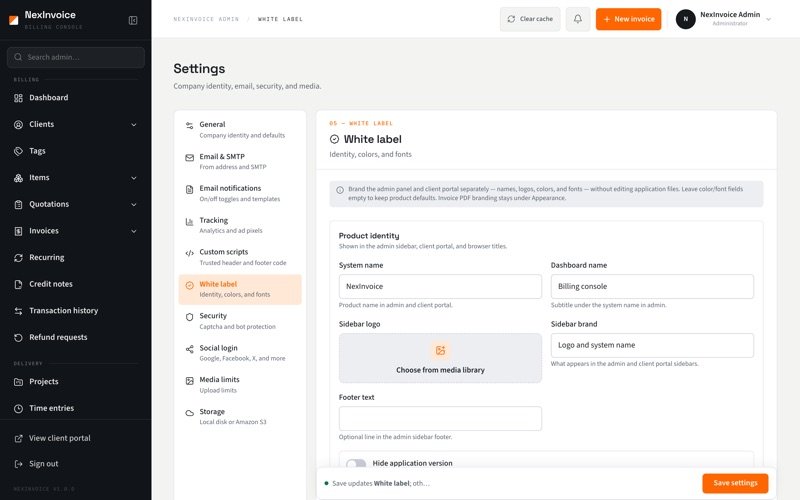Click the Clients person icon
This screenshot has height=500, width=800.
[x=18, y=124]
